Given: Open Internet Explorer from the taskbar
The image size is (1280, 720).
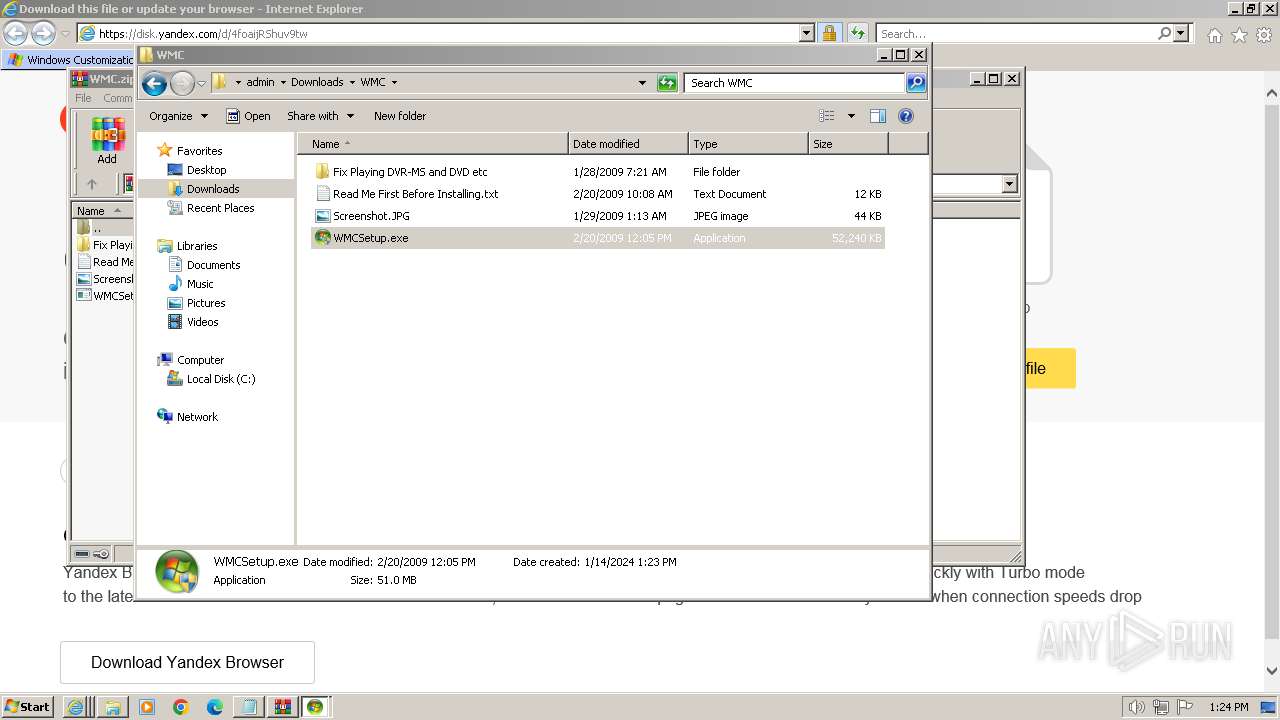Looking at the screenshot, I should pos(76,706).
